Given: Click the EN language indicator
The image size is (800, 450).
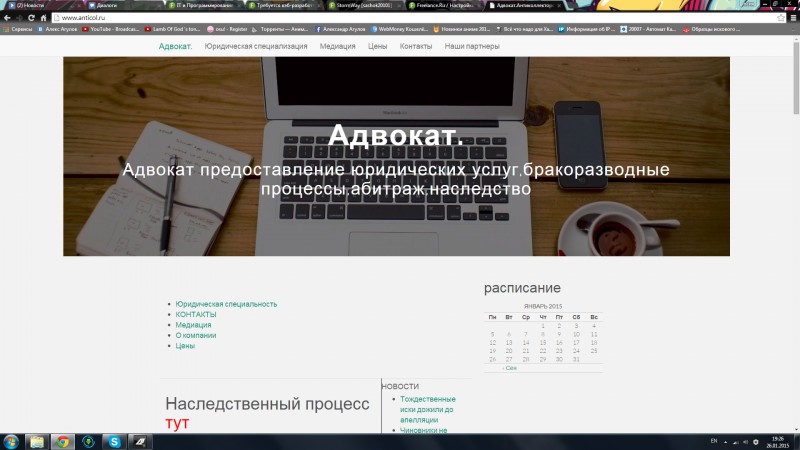Looking at the screenshot, I should pyautogui.click(x=714, y=441).
